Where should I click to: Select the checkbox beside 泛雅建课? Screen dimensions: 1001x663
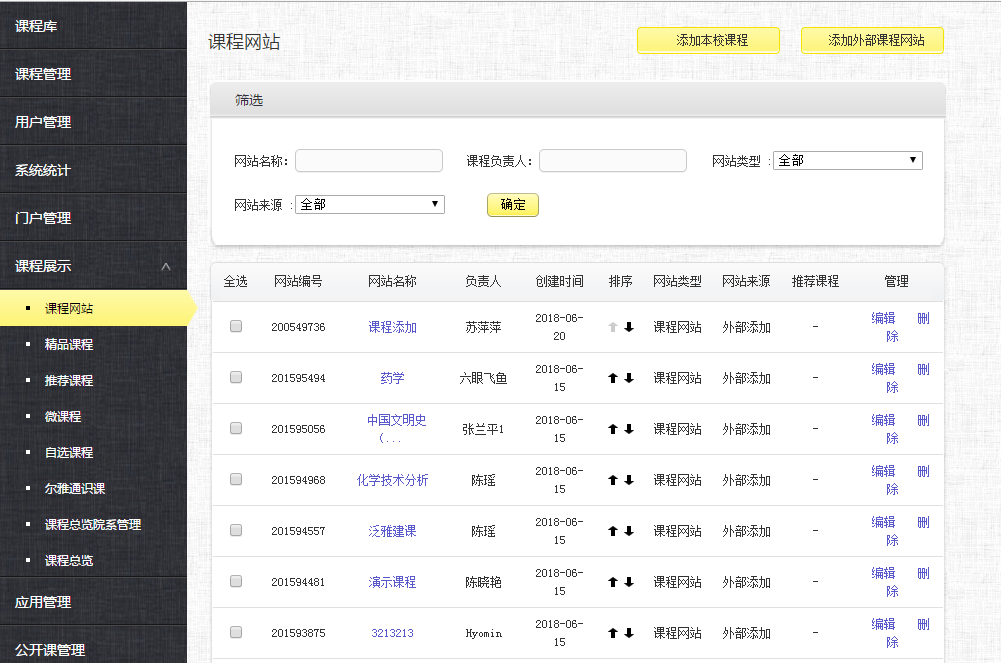[235, 530]
